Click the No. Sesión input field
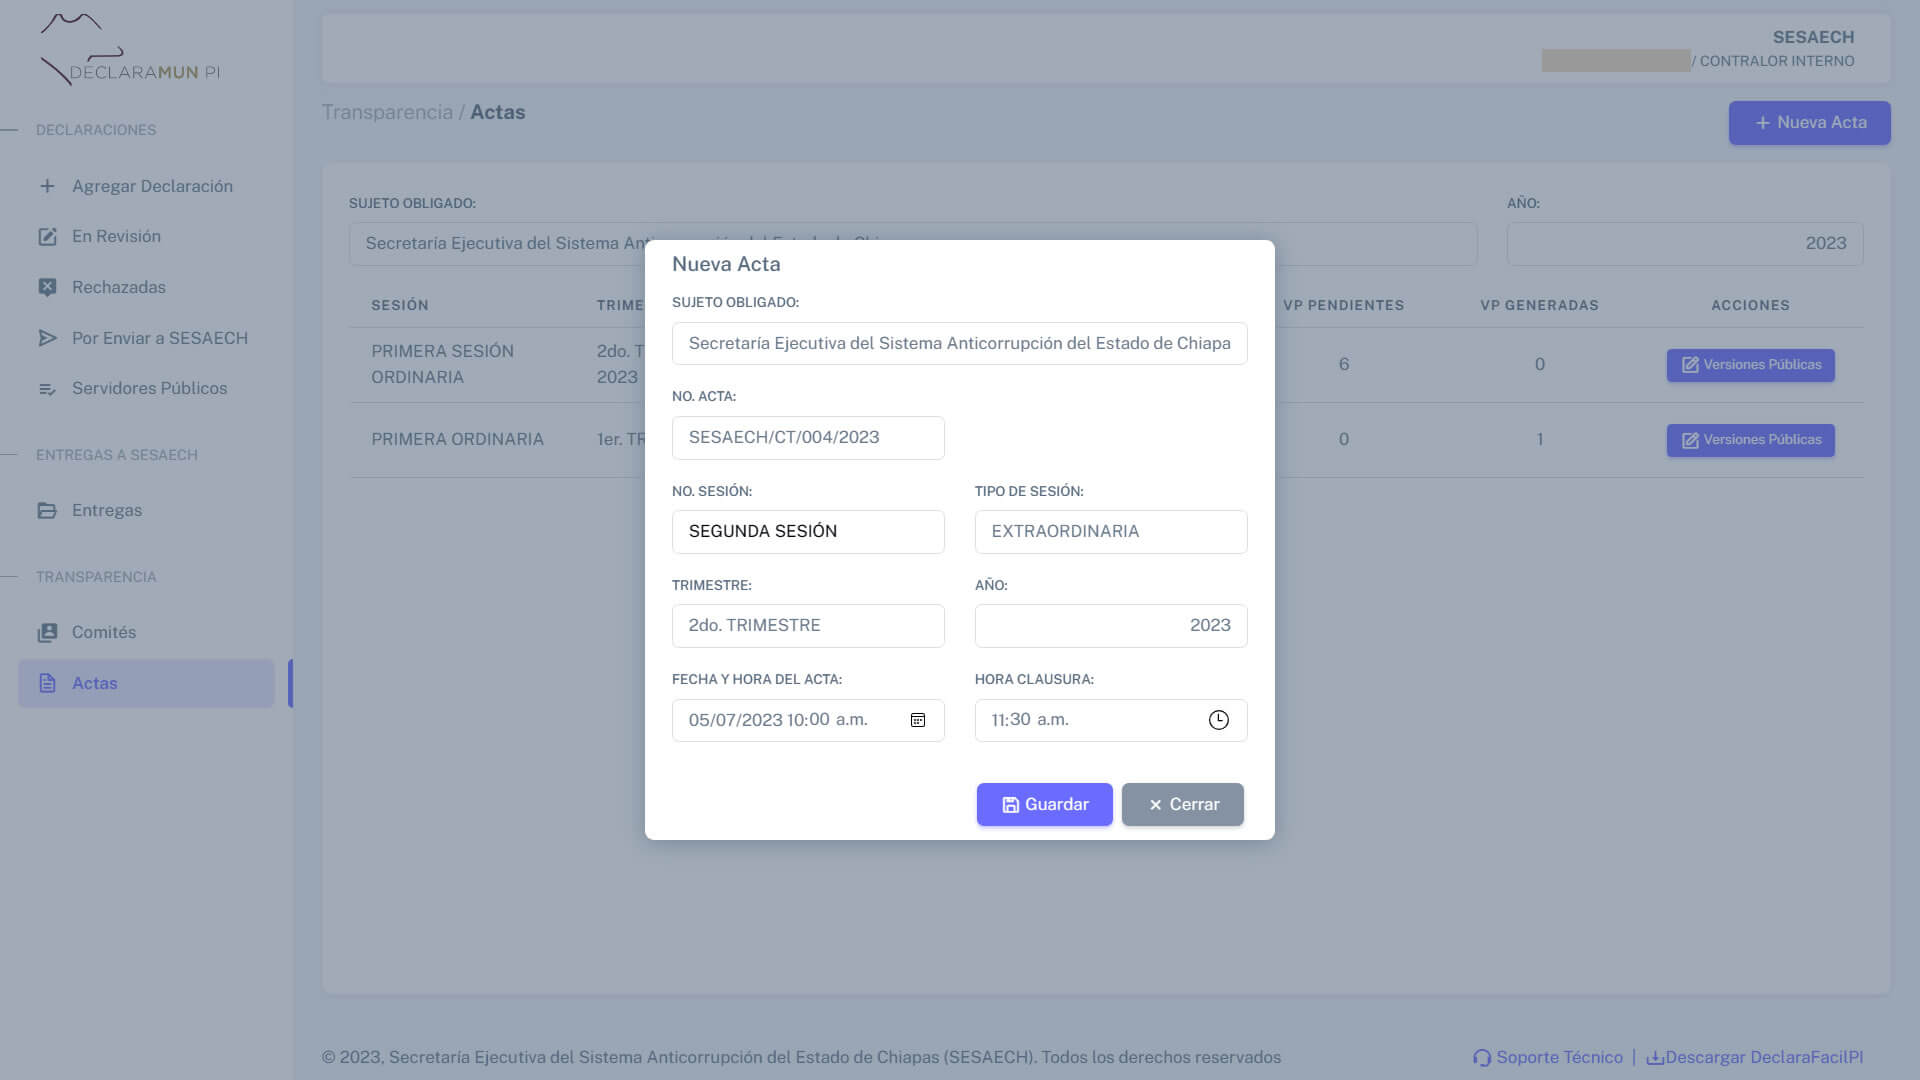The image size is (1920, 1080). 808,532
